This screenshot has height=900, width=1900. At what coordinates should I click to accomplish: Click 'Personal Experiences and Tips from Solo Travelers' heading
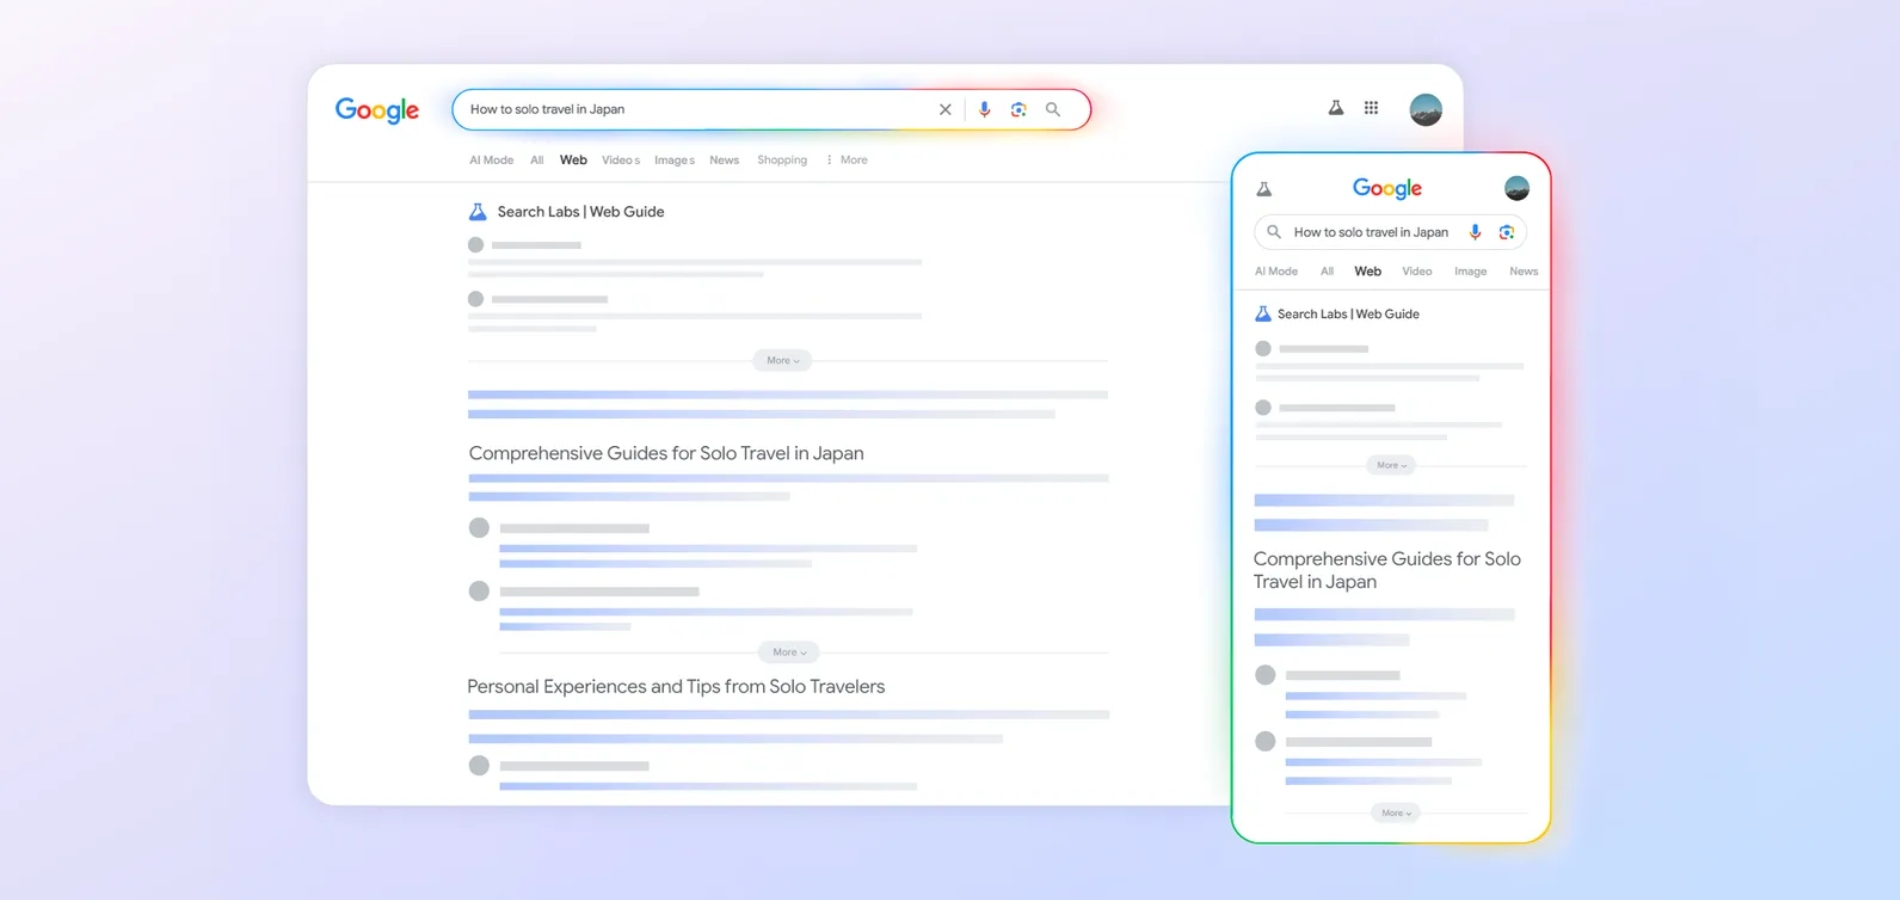point(676,686)
